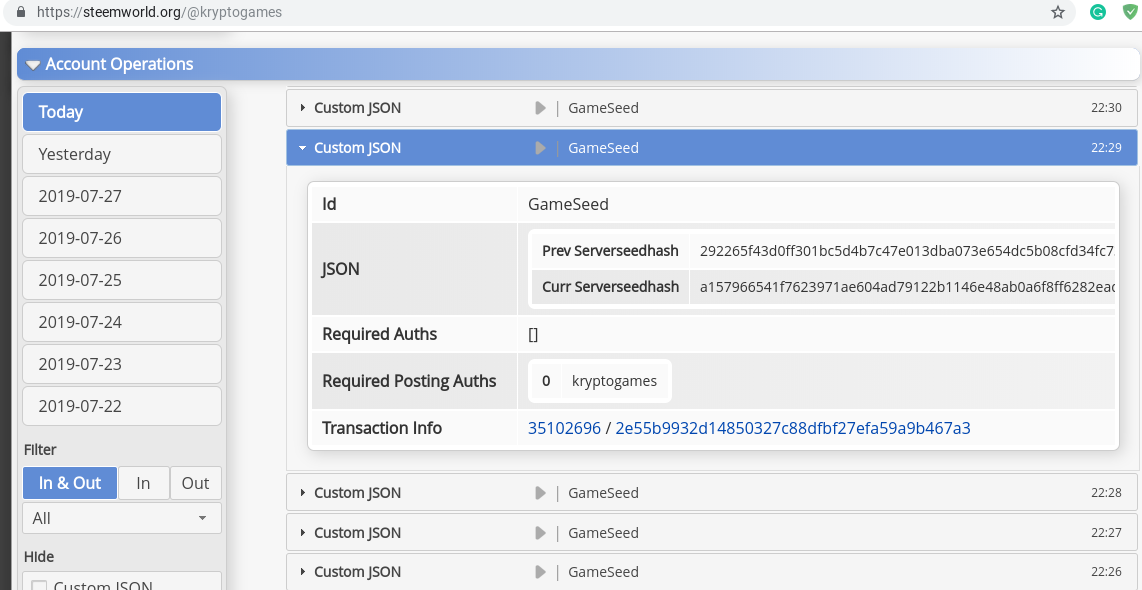
Task: Show Yesterday's operations
Action: pyautogui.click(x=122, y=154)
